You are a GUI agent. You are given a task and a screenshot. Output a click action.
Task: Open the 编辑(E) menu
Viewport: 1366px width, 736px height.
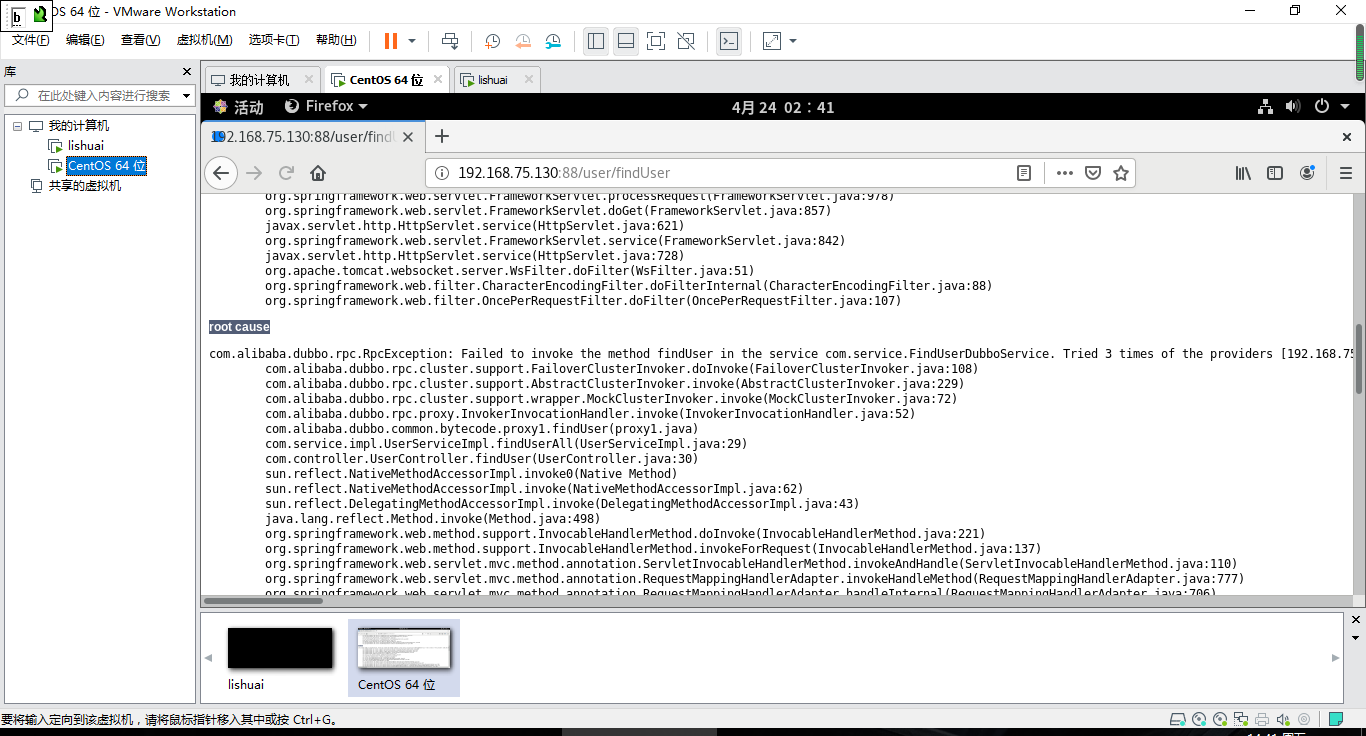85,40
